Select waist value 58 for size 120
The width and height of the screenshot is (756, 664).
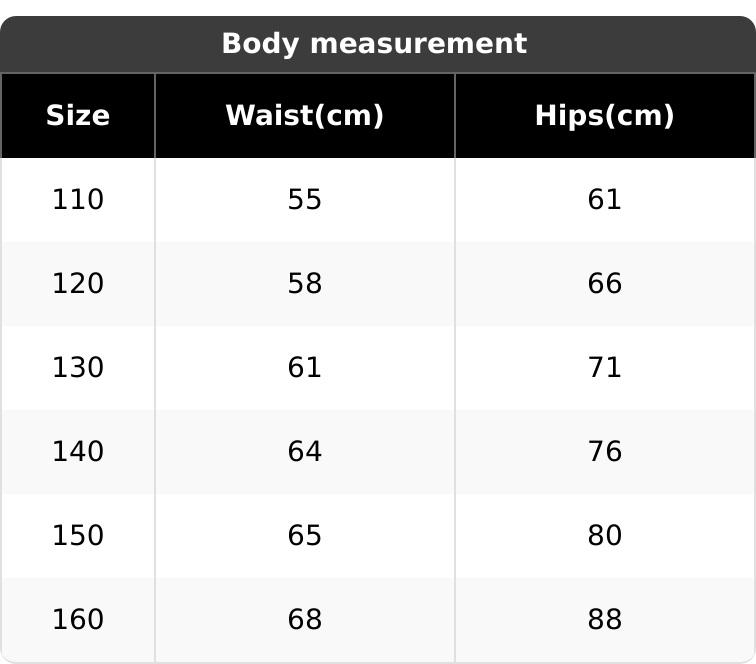[304, 284]
